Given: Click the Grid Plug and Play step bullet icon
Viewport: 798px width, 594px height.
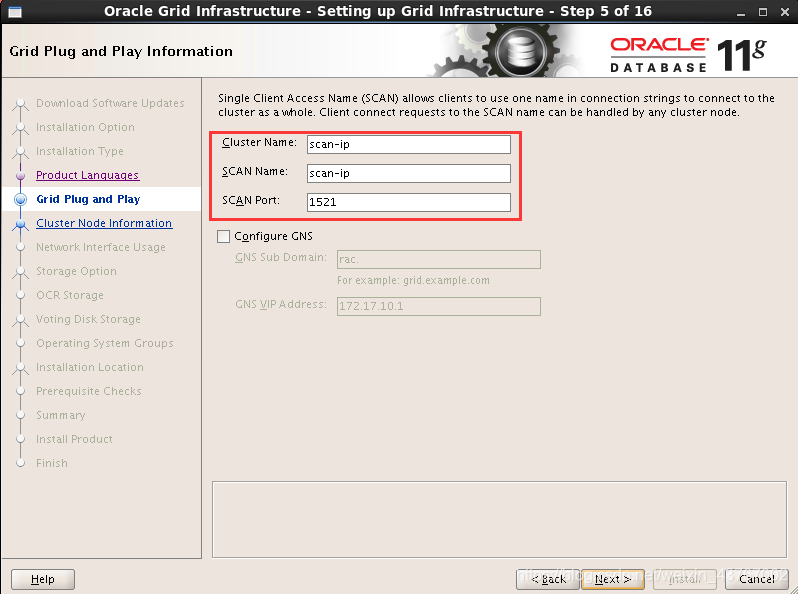Looking at the screenshot, I should pyautogui.click(x=20, y=199).
